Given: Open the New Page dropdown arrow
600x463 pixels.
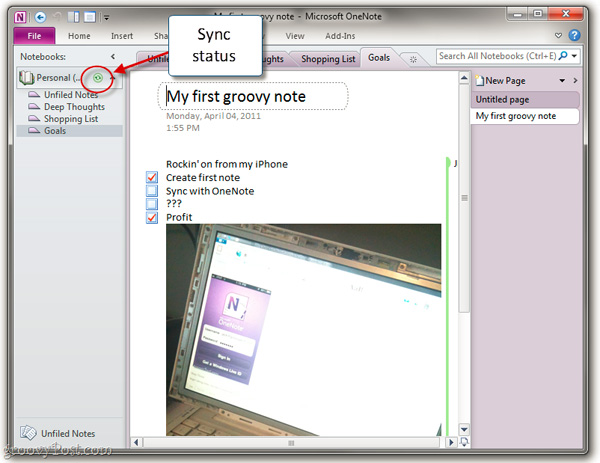Looking at the screenshot, I should (562, 80).
